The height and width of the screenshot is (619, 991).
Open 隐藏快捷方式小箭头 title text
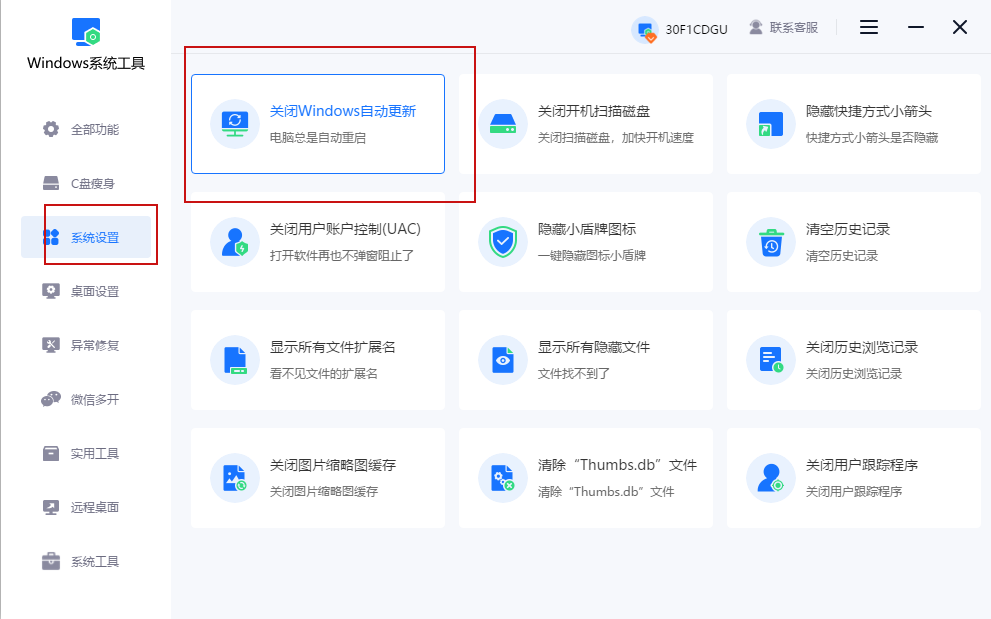(x=868, y=111)
